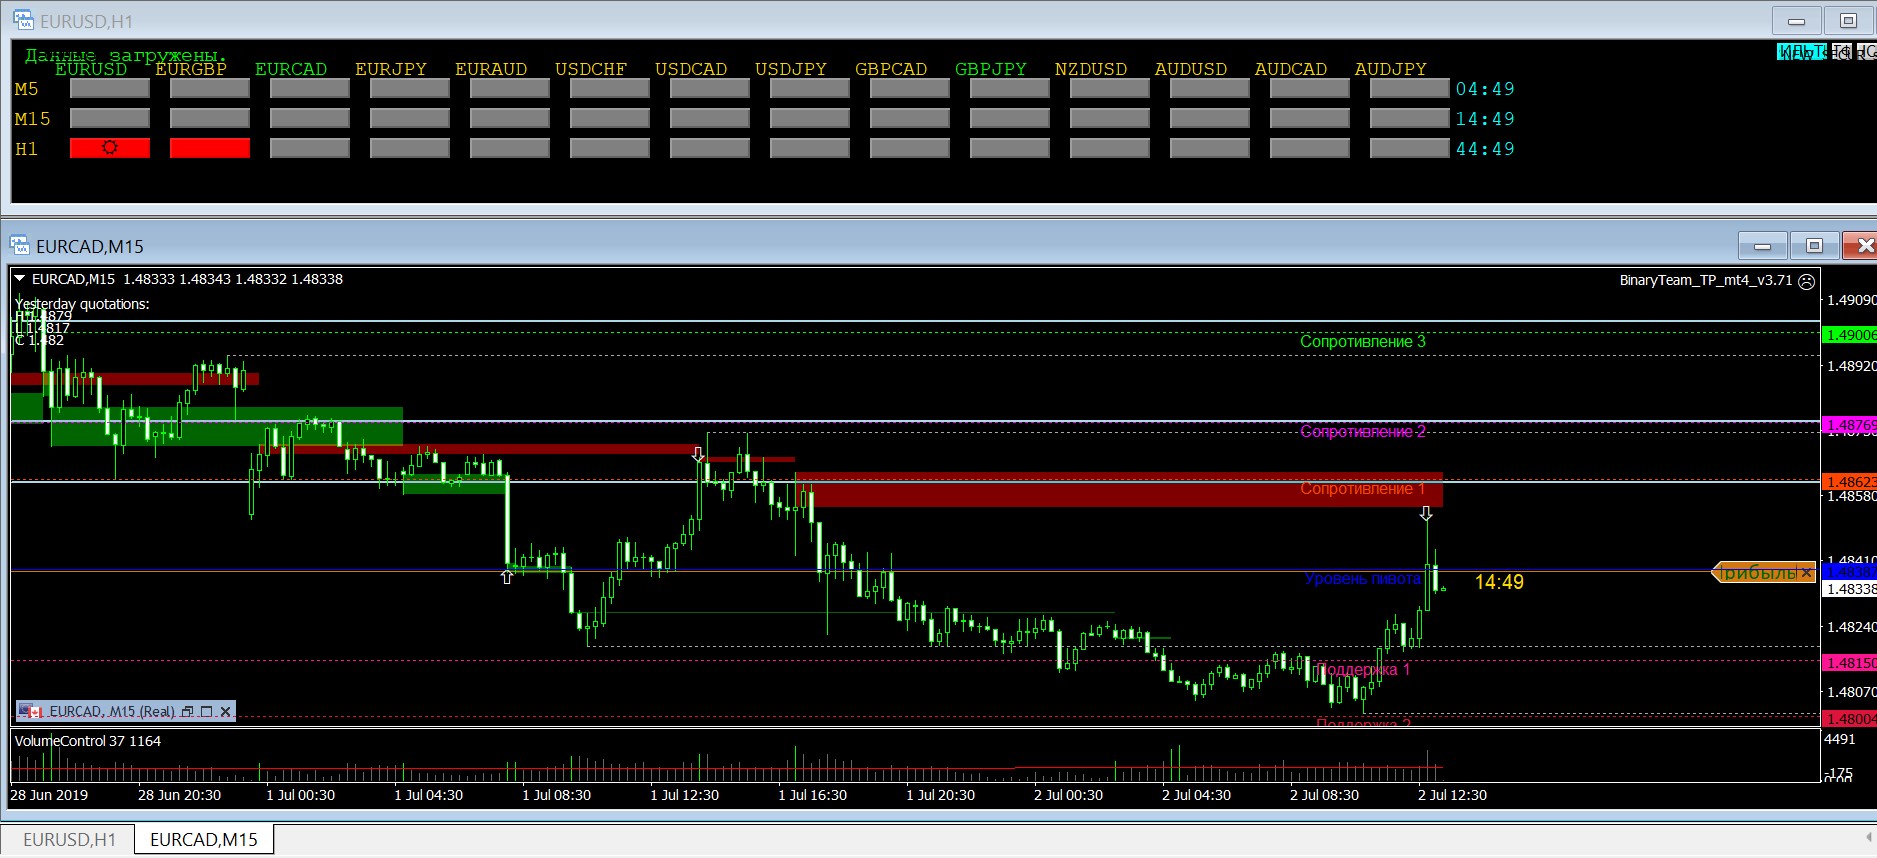The image size is (1877, 858).
Task: Select the Сопротивление 1 level label
Action: [1362, 489]
